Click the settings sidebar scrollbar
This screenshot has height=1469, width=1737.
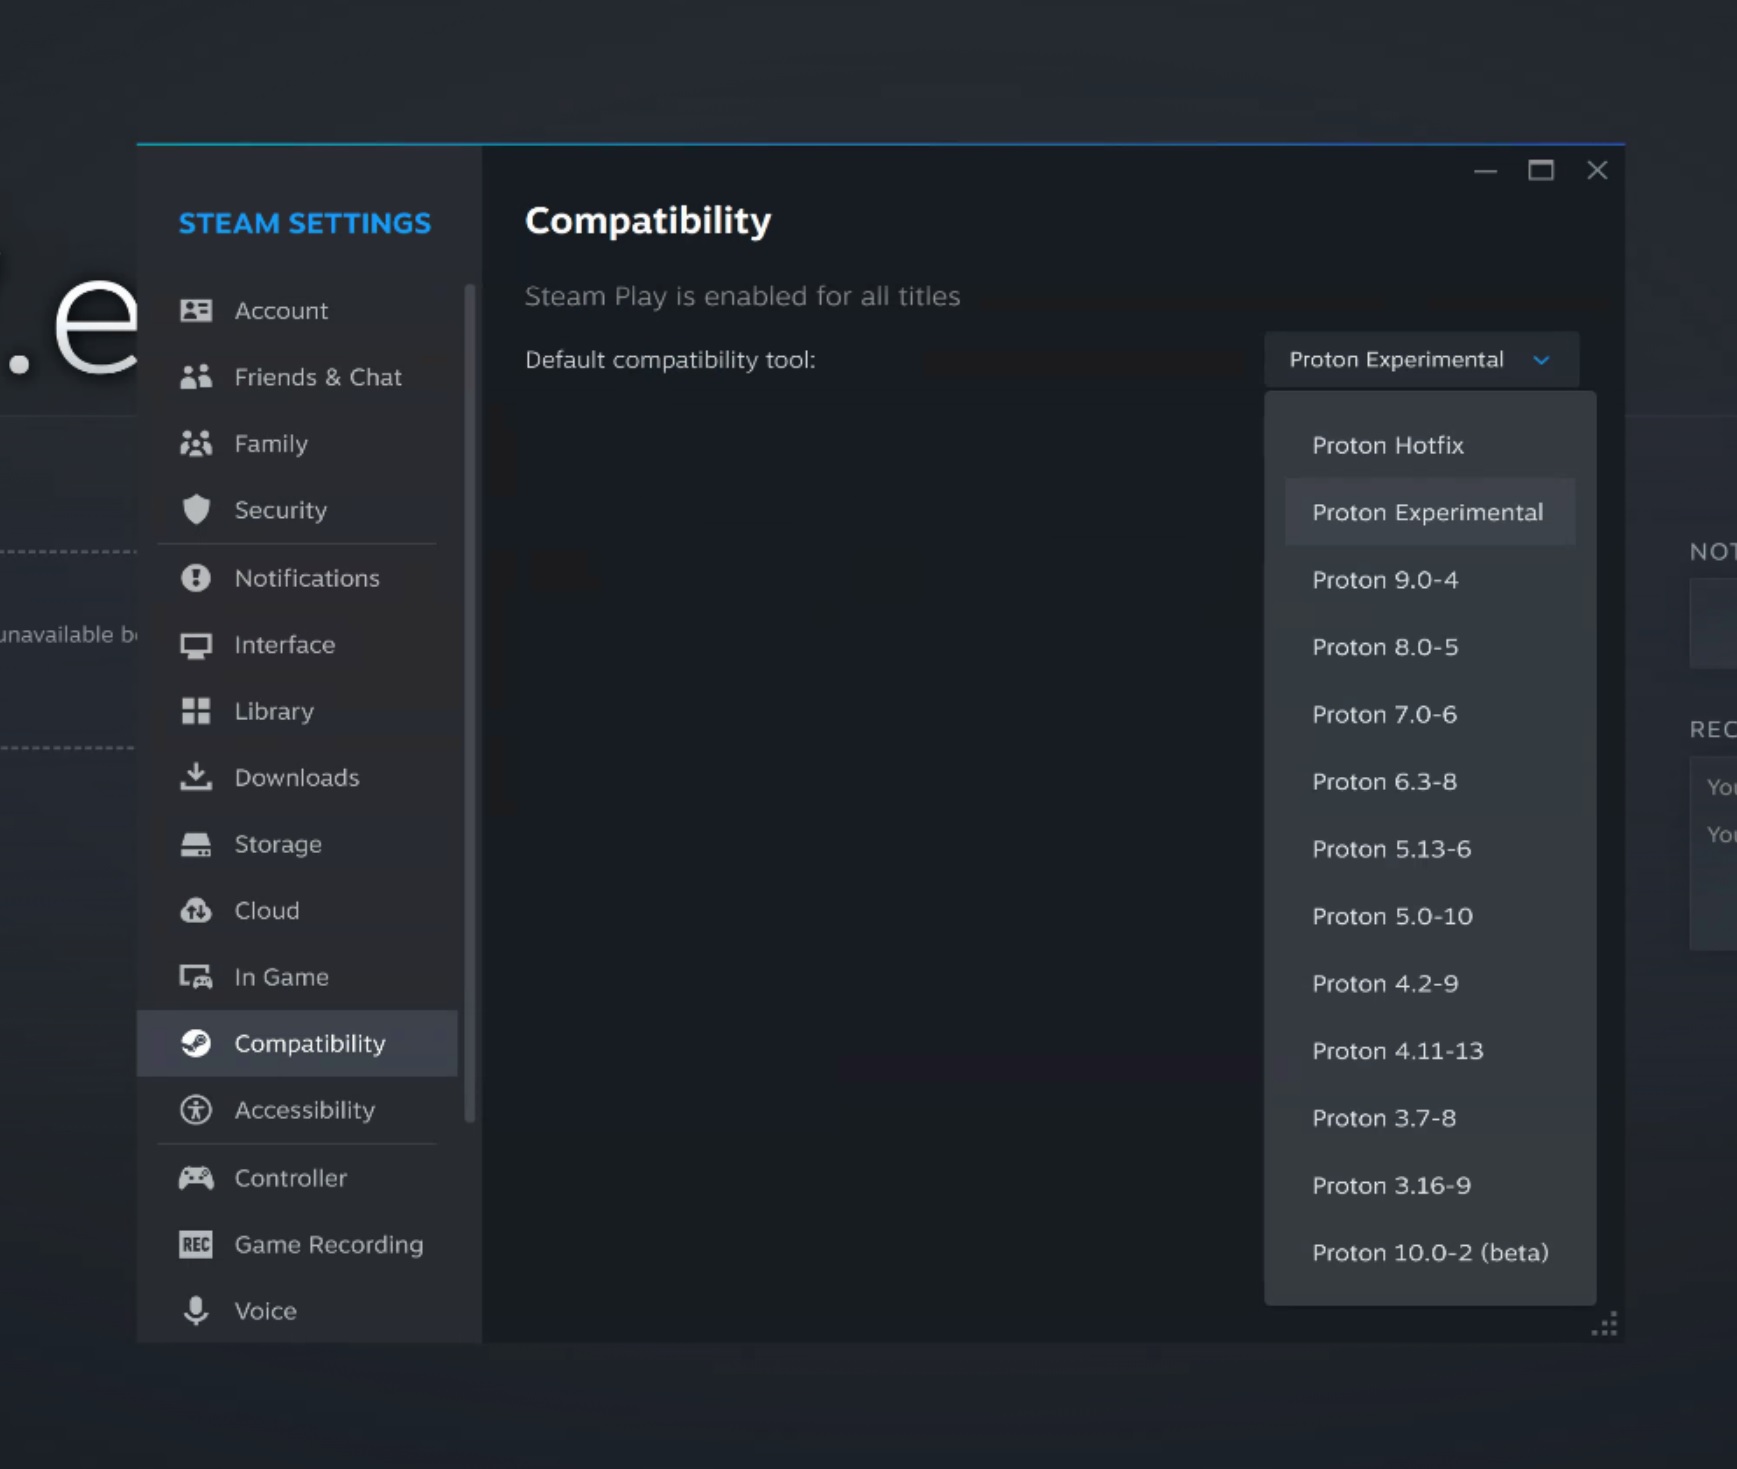(x=469, y=703)
